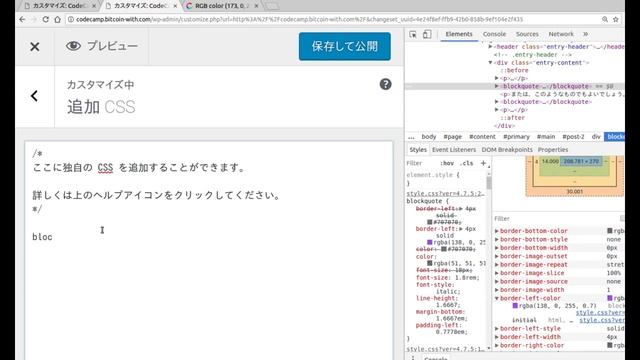Screen dimensions: 640x360
Task: Click the styles Filter field
Action: point(420,163)
